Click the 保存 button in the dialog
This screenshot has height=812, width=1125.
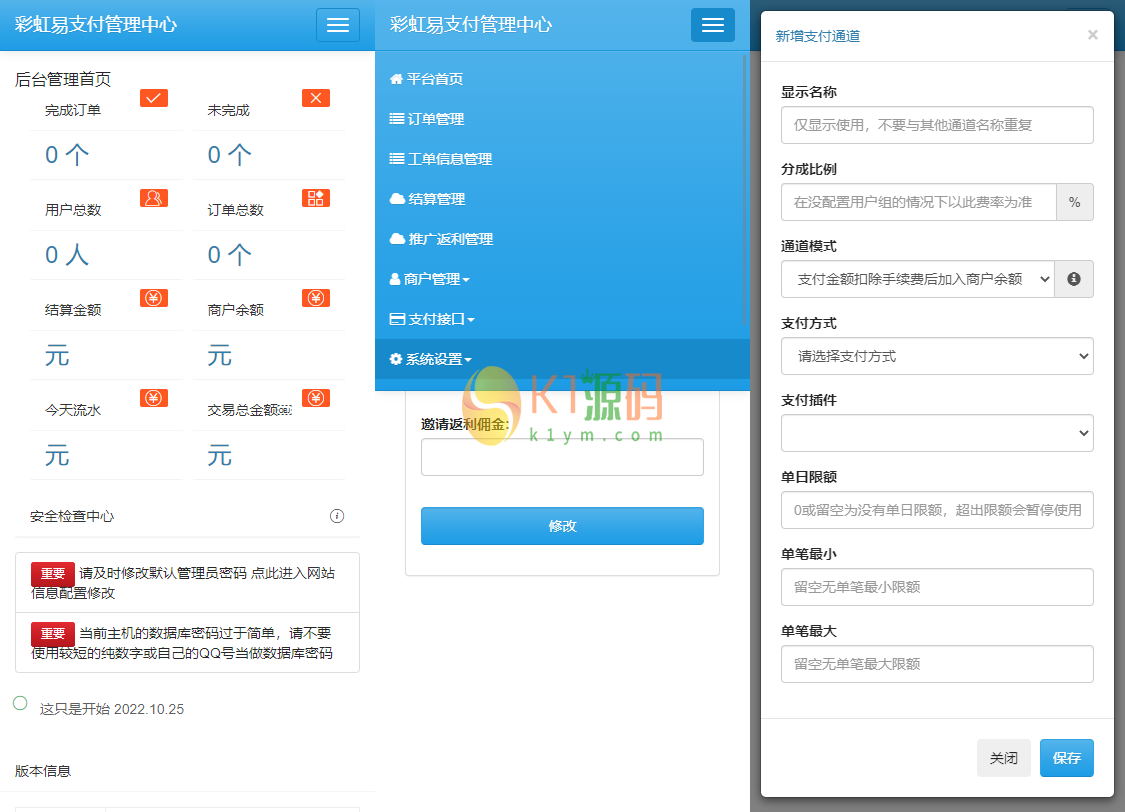1066,758
